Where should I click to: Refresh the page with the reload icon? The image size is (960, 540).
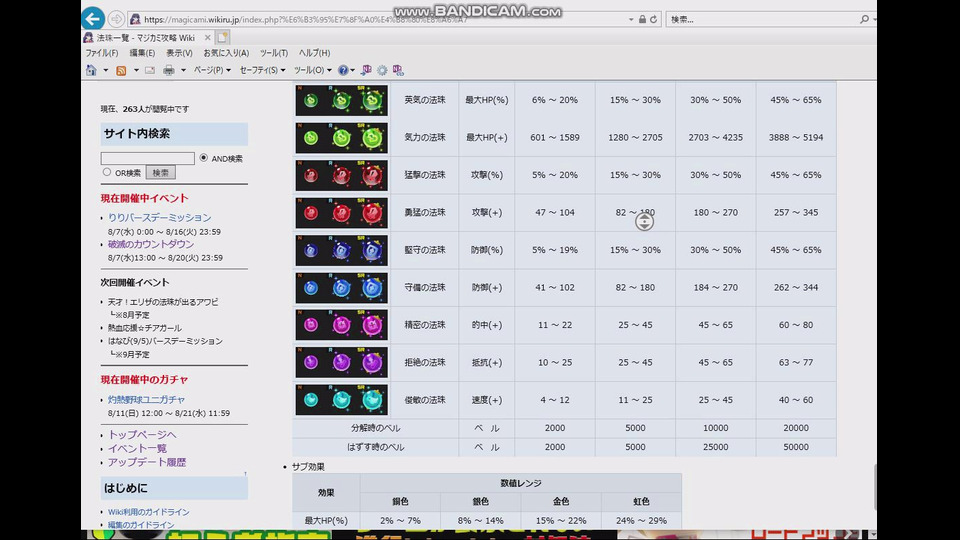tap(653, 20)
